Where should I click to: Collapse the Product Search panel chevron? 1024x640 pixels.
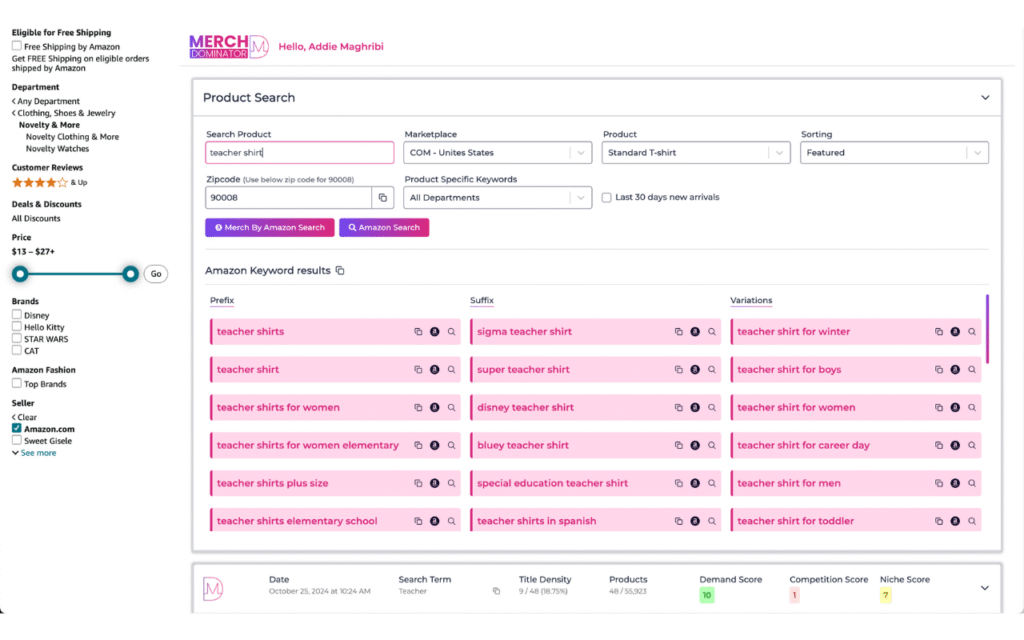(985, 97)
